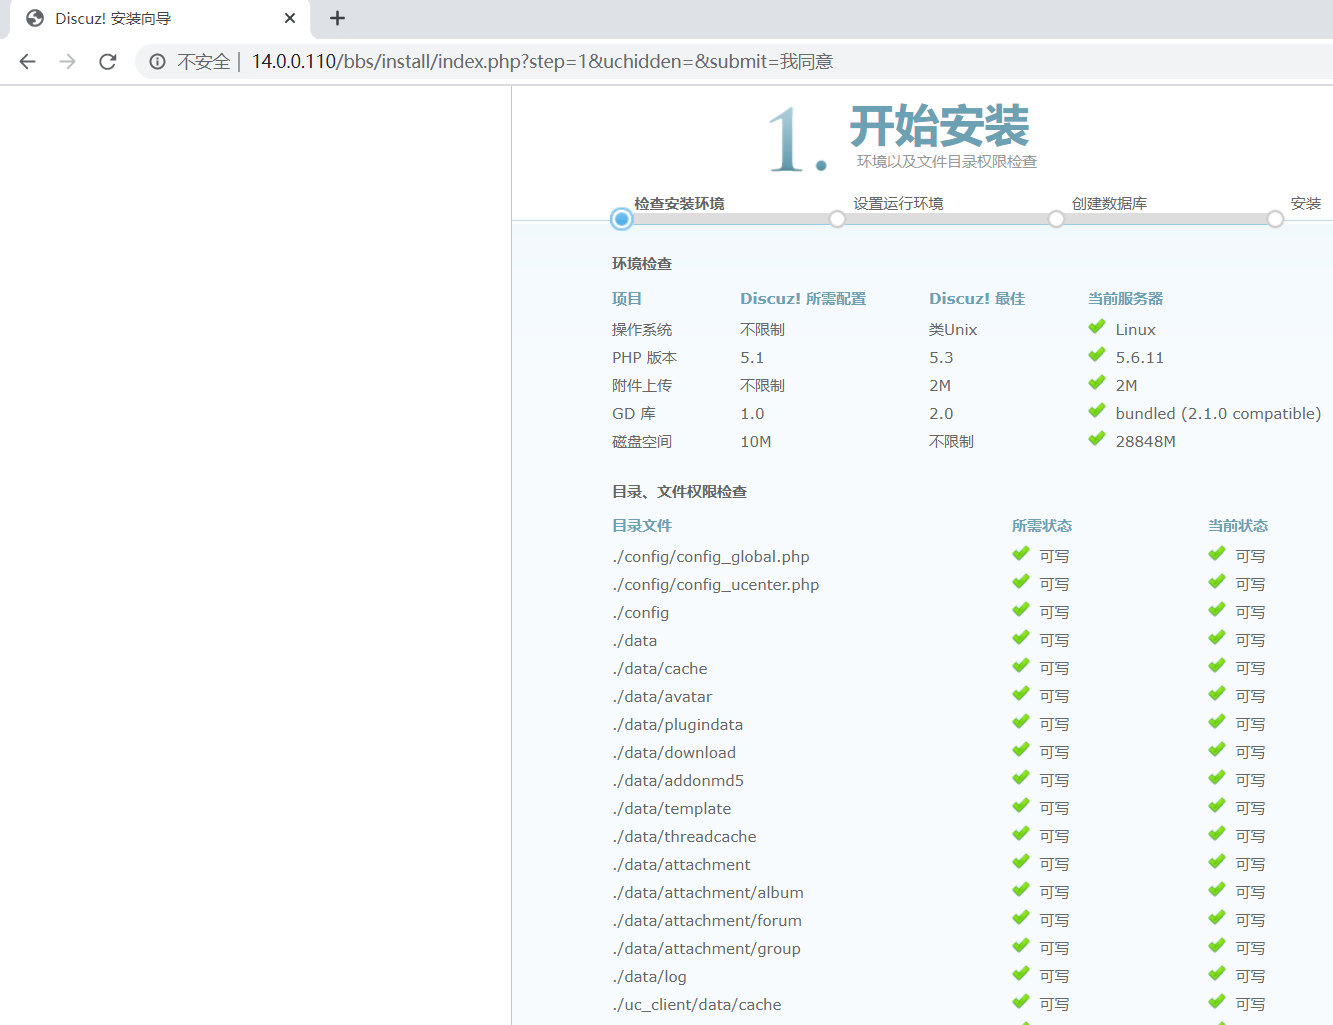Image resolution: width=1333 pixels, height=1025 pixels.
Task: Click 当前状态 check for config_global.php
Action: (1217, 554)
